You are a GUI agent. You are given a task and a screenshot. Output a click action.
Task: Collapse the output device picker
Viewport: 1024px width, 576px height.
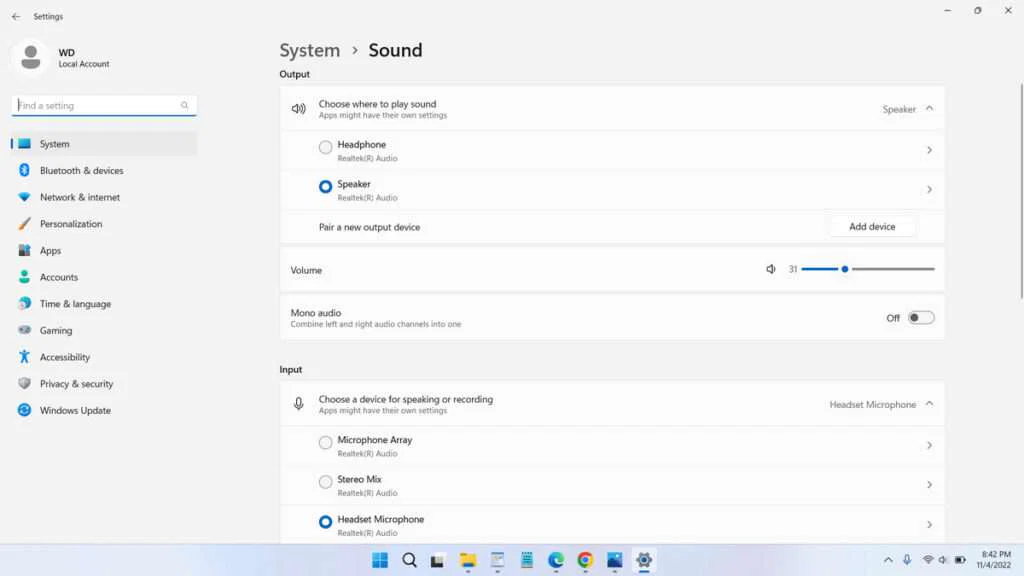pos(930,108)
